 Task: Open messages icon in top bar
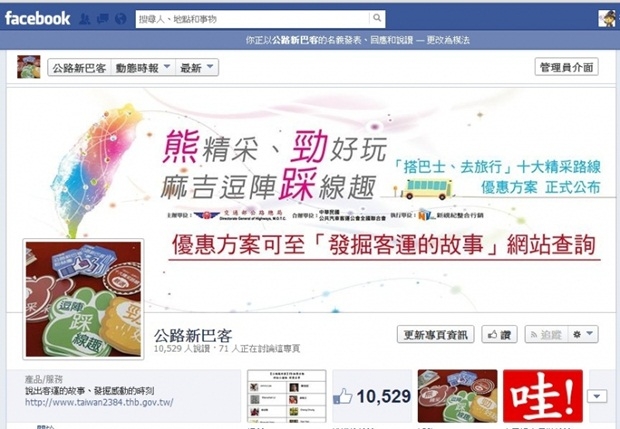point(102,19)
